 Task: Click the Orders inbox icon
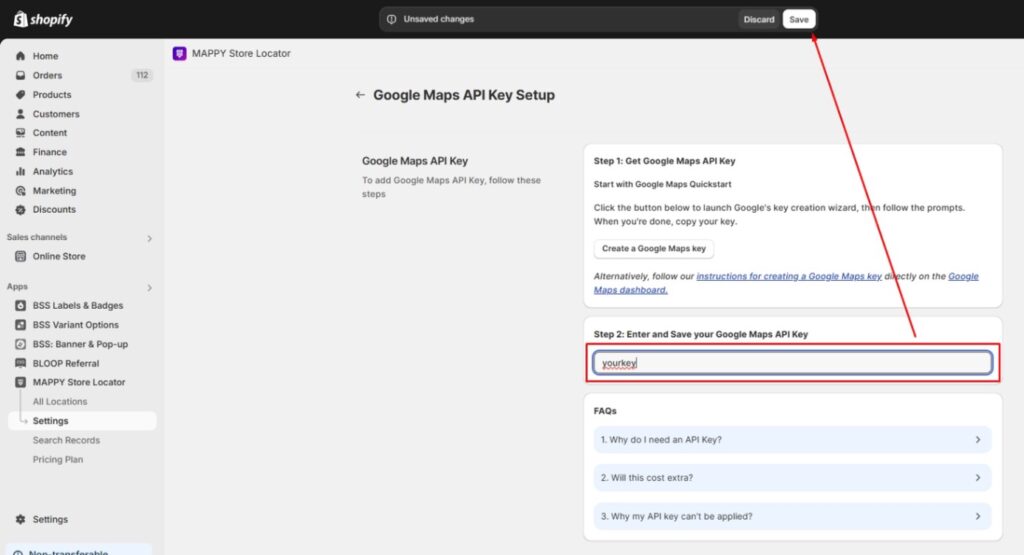20,75
